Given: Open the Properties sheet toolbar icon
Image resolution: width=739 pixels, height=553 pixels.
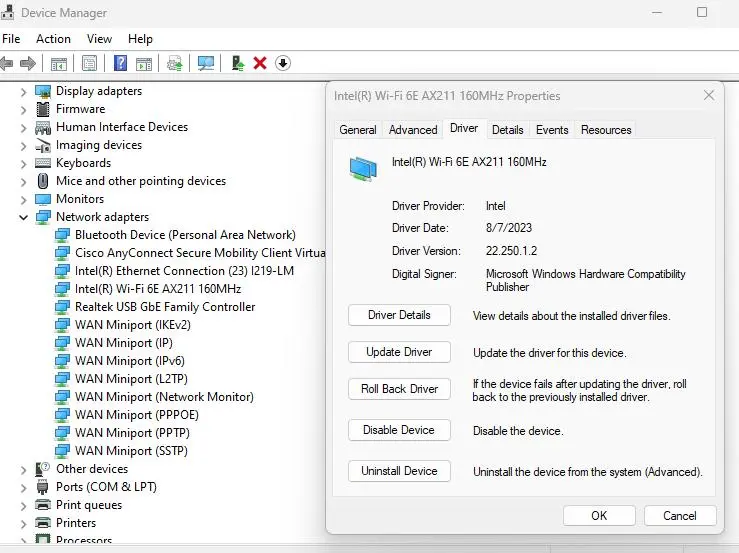Looking at the screenshot, I should tap(89, 63).
